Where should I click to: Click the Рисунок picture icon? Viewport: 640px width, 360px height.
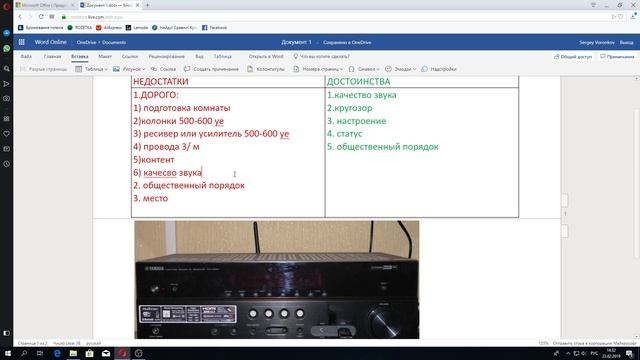click(116, 69)
